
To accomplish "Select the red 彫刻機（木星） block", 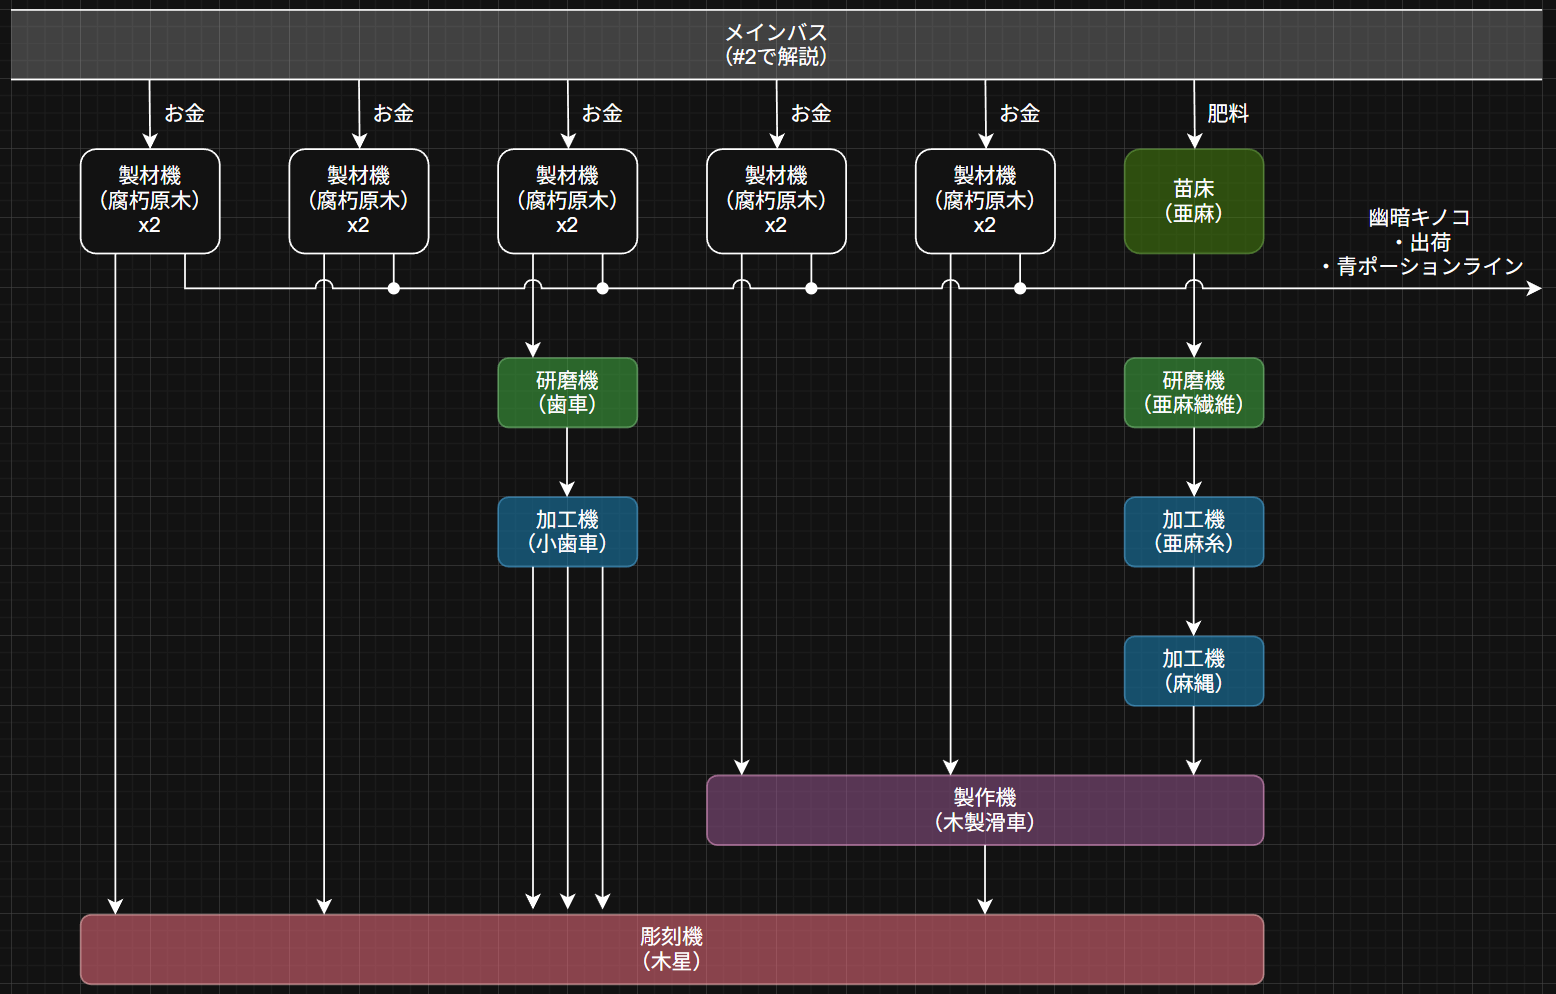I will click(x=671, y=949).
